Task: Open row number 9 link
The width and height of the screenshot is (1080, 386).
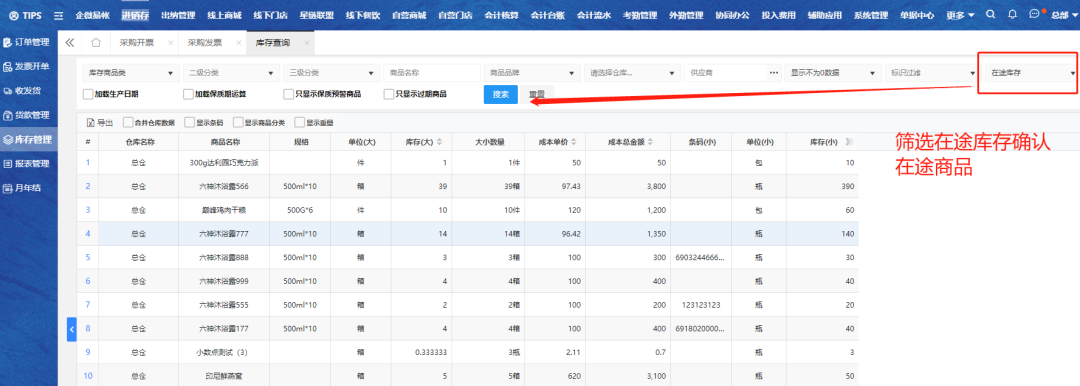Action: [x=87, y=352]
